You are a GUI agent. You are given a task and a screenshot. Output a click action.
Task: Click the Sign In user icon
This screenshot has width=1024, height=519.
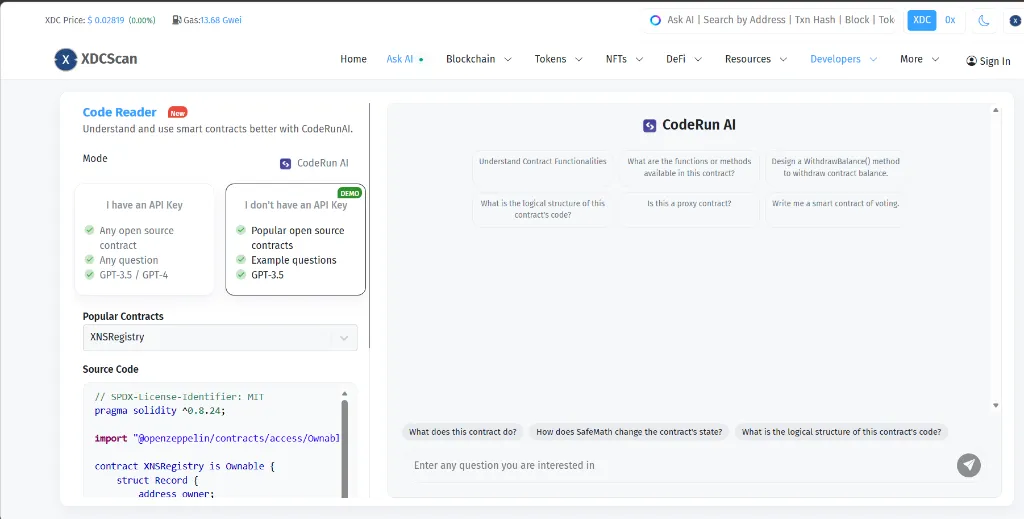tap(972, 61)
